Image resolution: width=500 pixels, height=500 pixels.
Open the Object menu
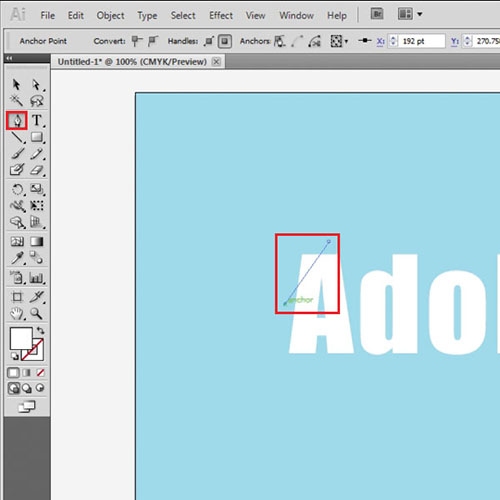click(x=110, y=15)
